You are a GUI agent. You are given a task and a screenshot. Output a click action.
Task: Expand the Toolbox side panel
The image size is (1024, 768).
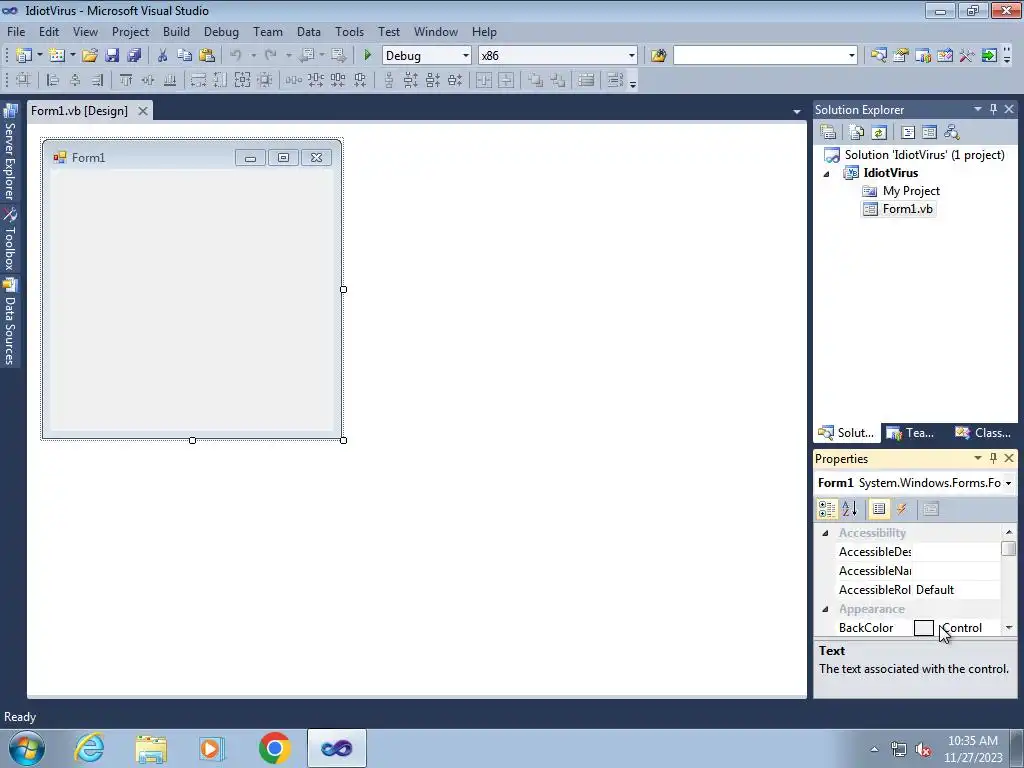pos(10,240)
